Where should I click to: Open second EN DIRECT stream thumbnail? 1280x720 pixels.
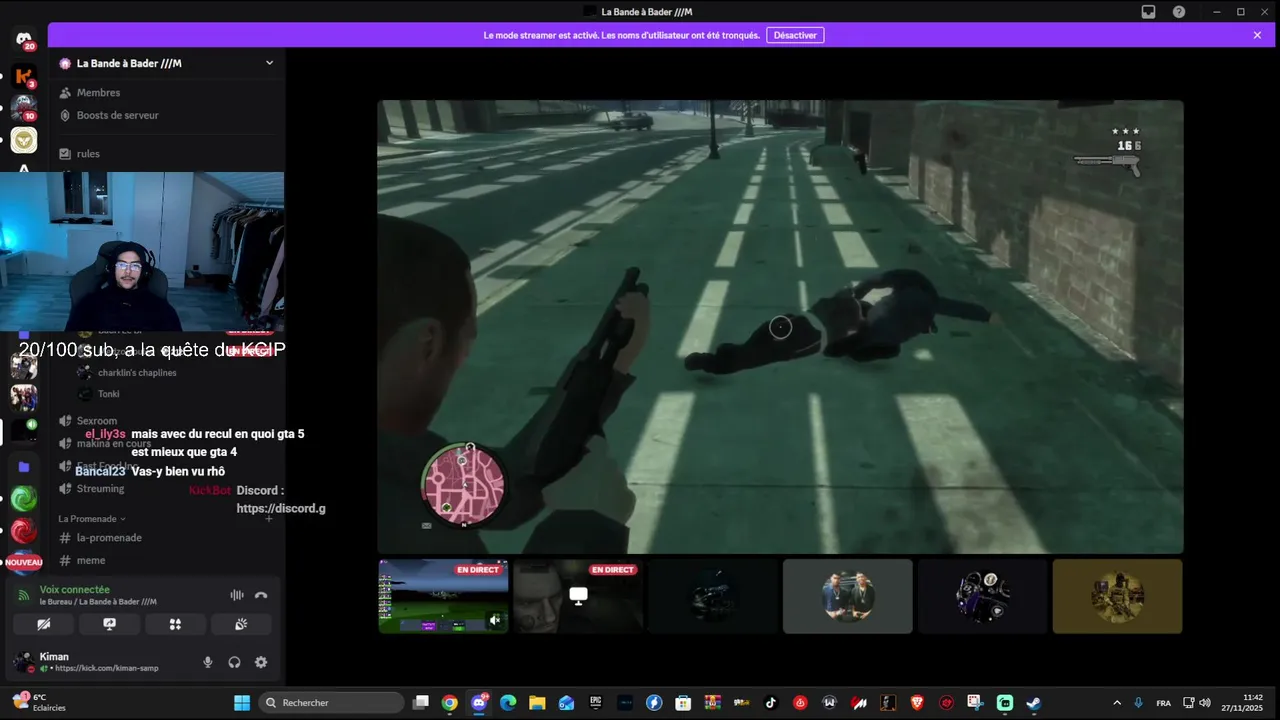578,596
